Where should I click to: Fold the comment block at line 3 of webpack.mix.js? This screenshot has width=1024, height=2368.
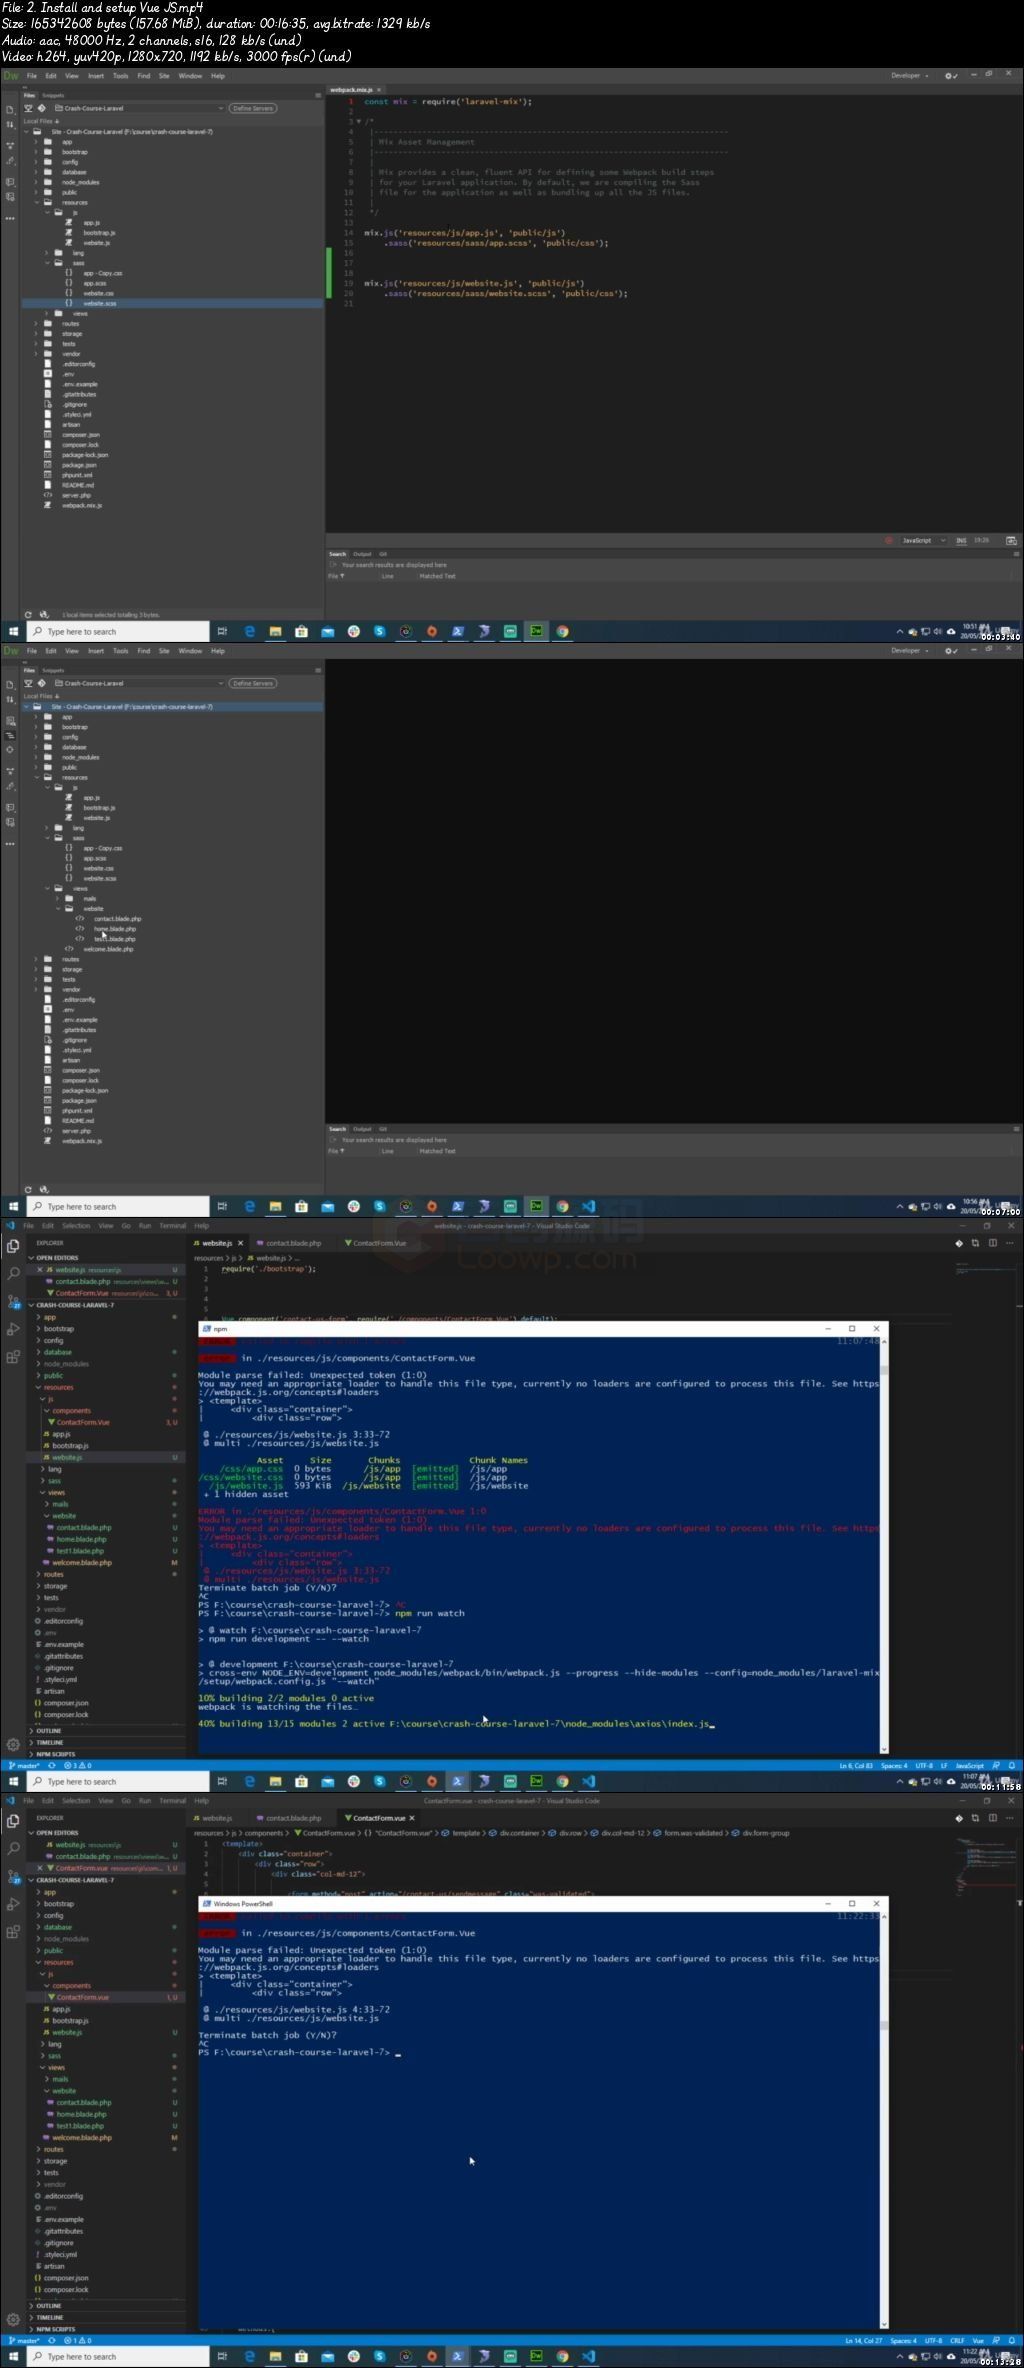(x=359, y=122)
